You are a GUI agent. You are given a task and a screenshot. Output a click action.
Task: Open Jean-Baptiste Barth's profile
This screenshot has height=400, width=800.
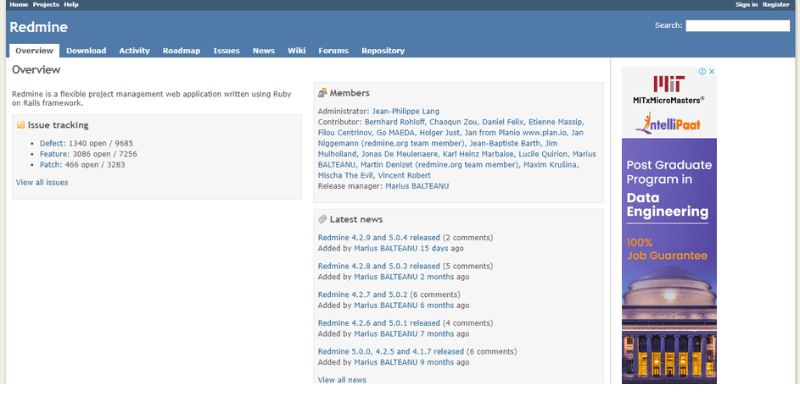tap(505, 143)
